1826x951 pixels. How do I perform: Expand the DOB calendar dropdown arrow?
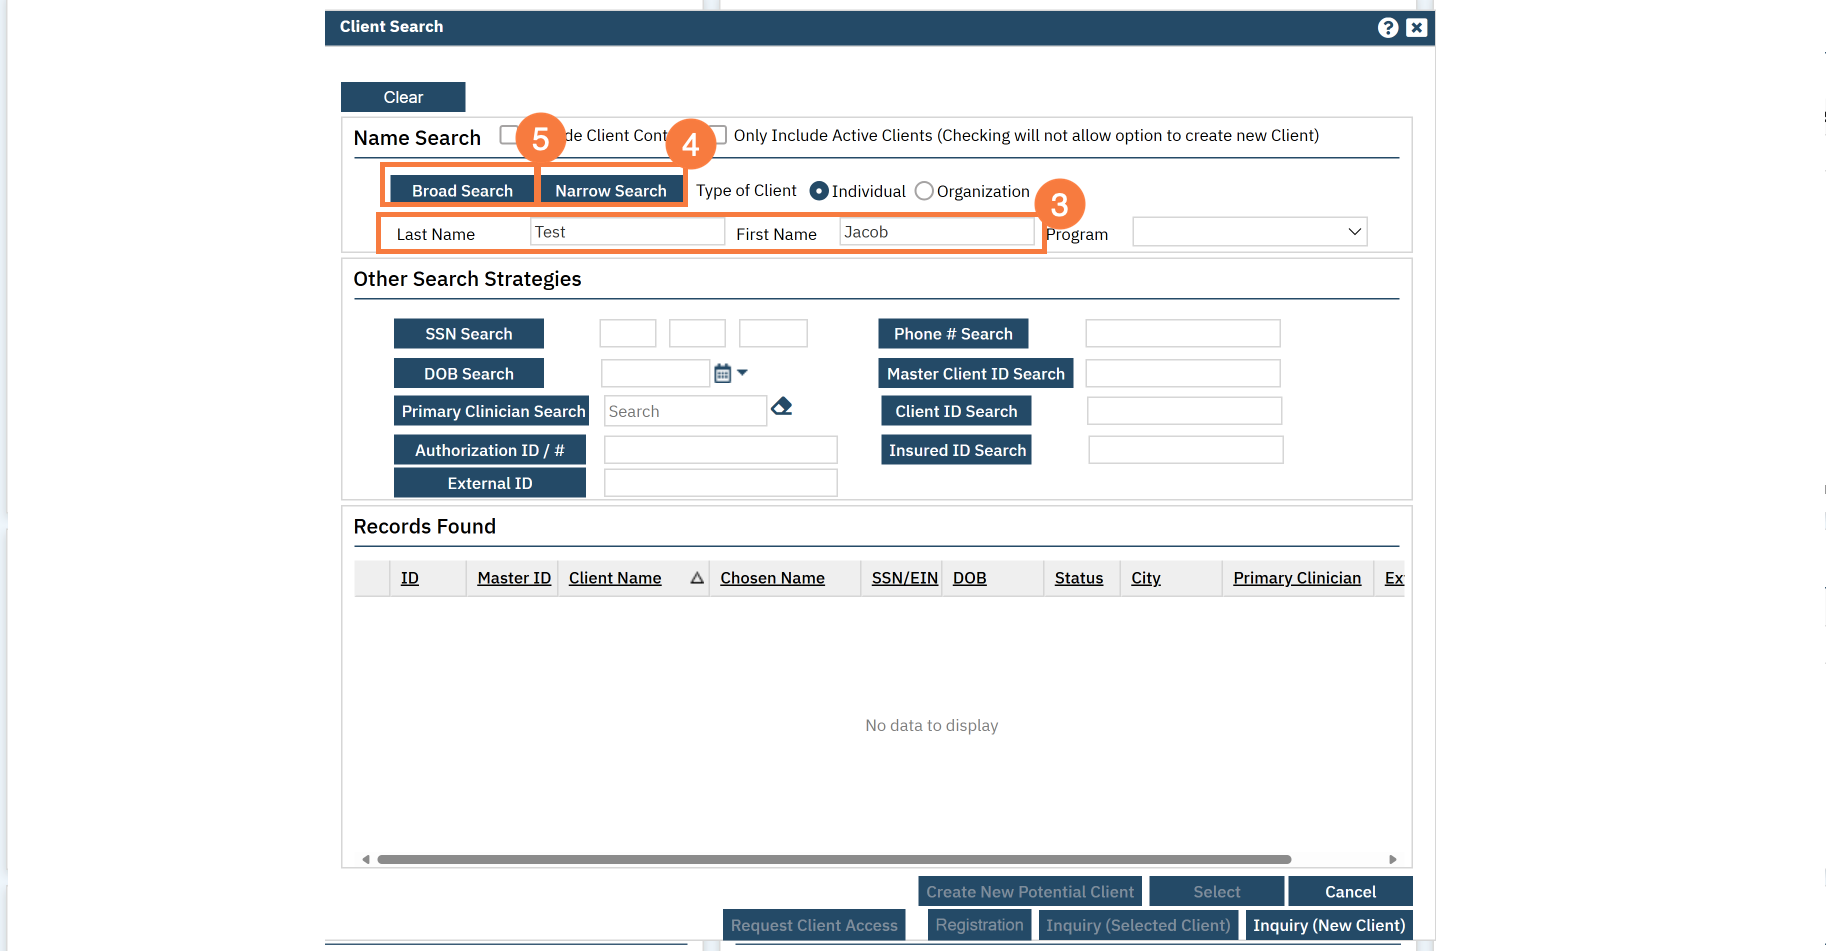tap(742, 373)
